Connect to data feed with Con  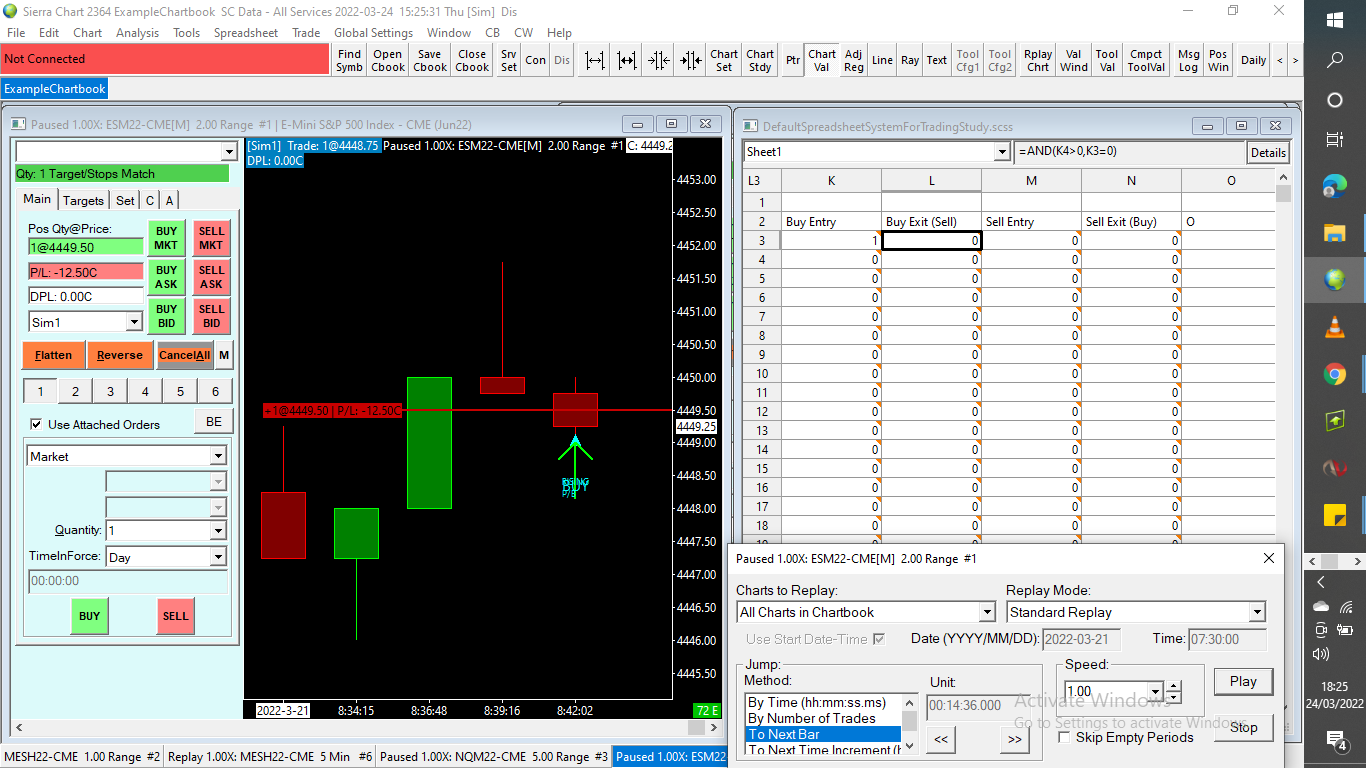536,60
